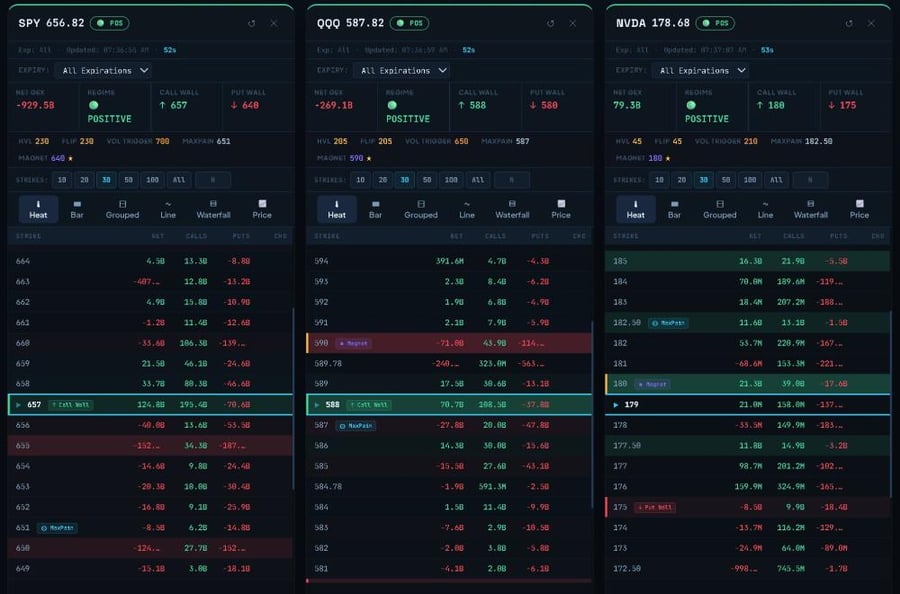Click the NVDA custom strikes N field
This screenshot has height=594, width=900.
pos(810,180)
